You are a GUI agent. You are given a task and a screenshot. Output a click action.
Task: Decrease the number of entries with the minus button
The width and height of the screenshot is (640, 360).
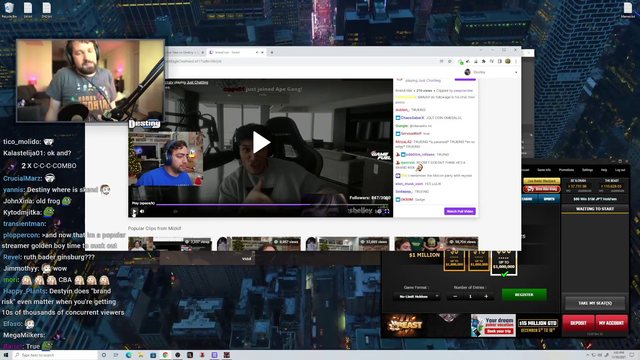(455, 296)
